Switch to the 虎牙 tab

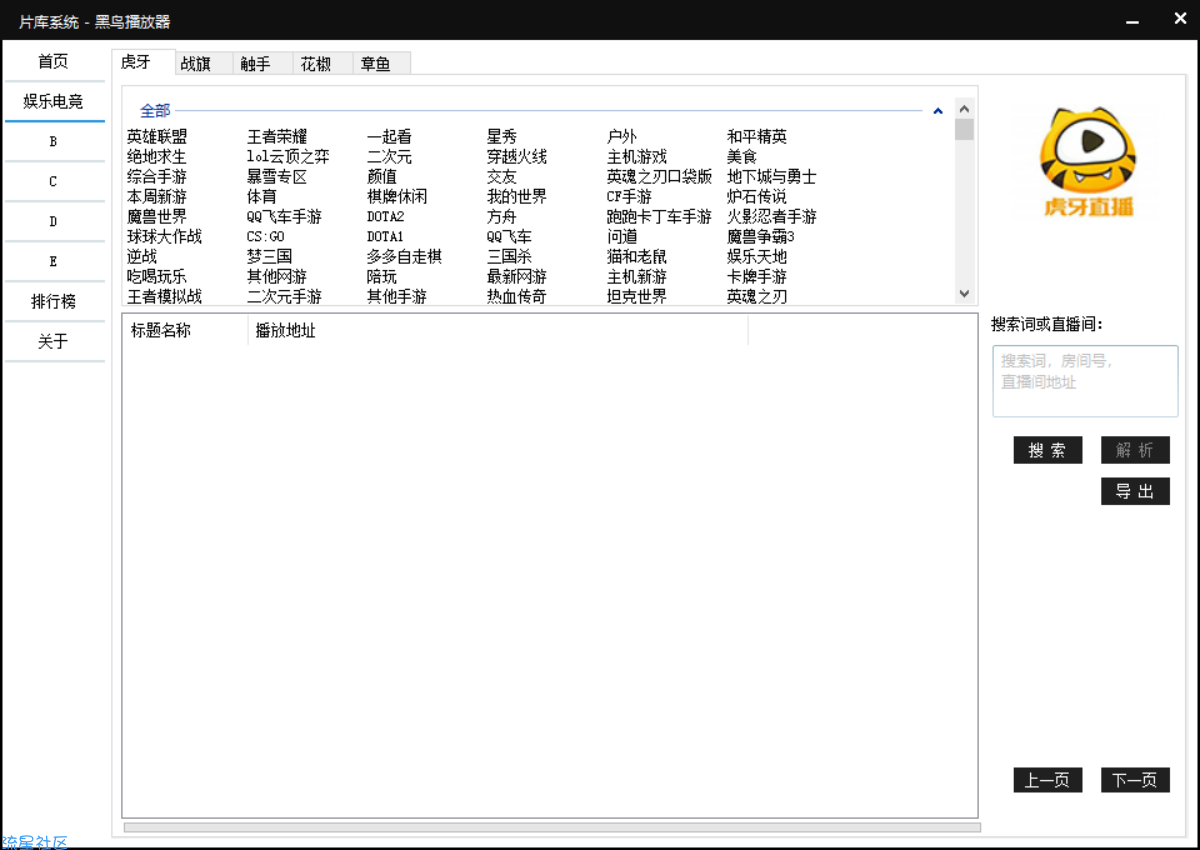click(x=144, y=62)
